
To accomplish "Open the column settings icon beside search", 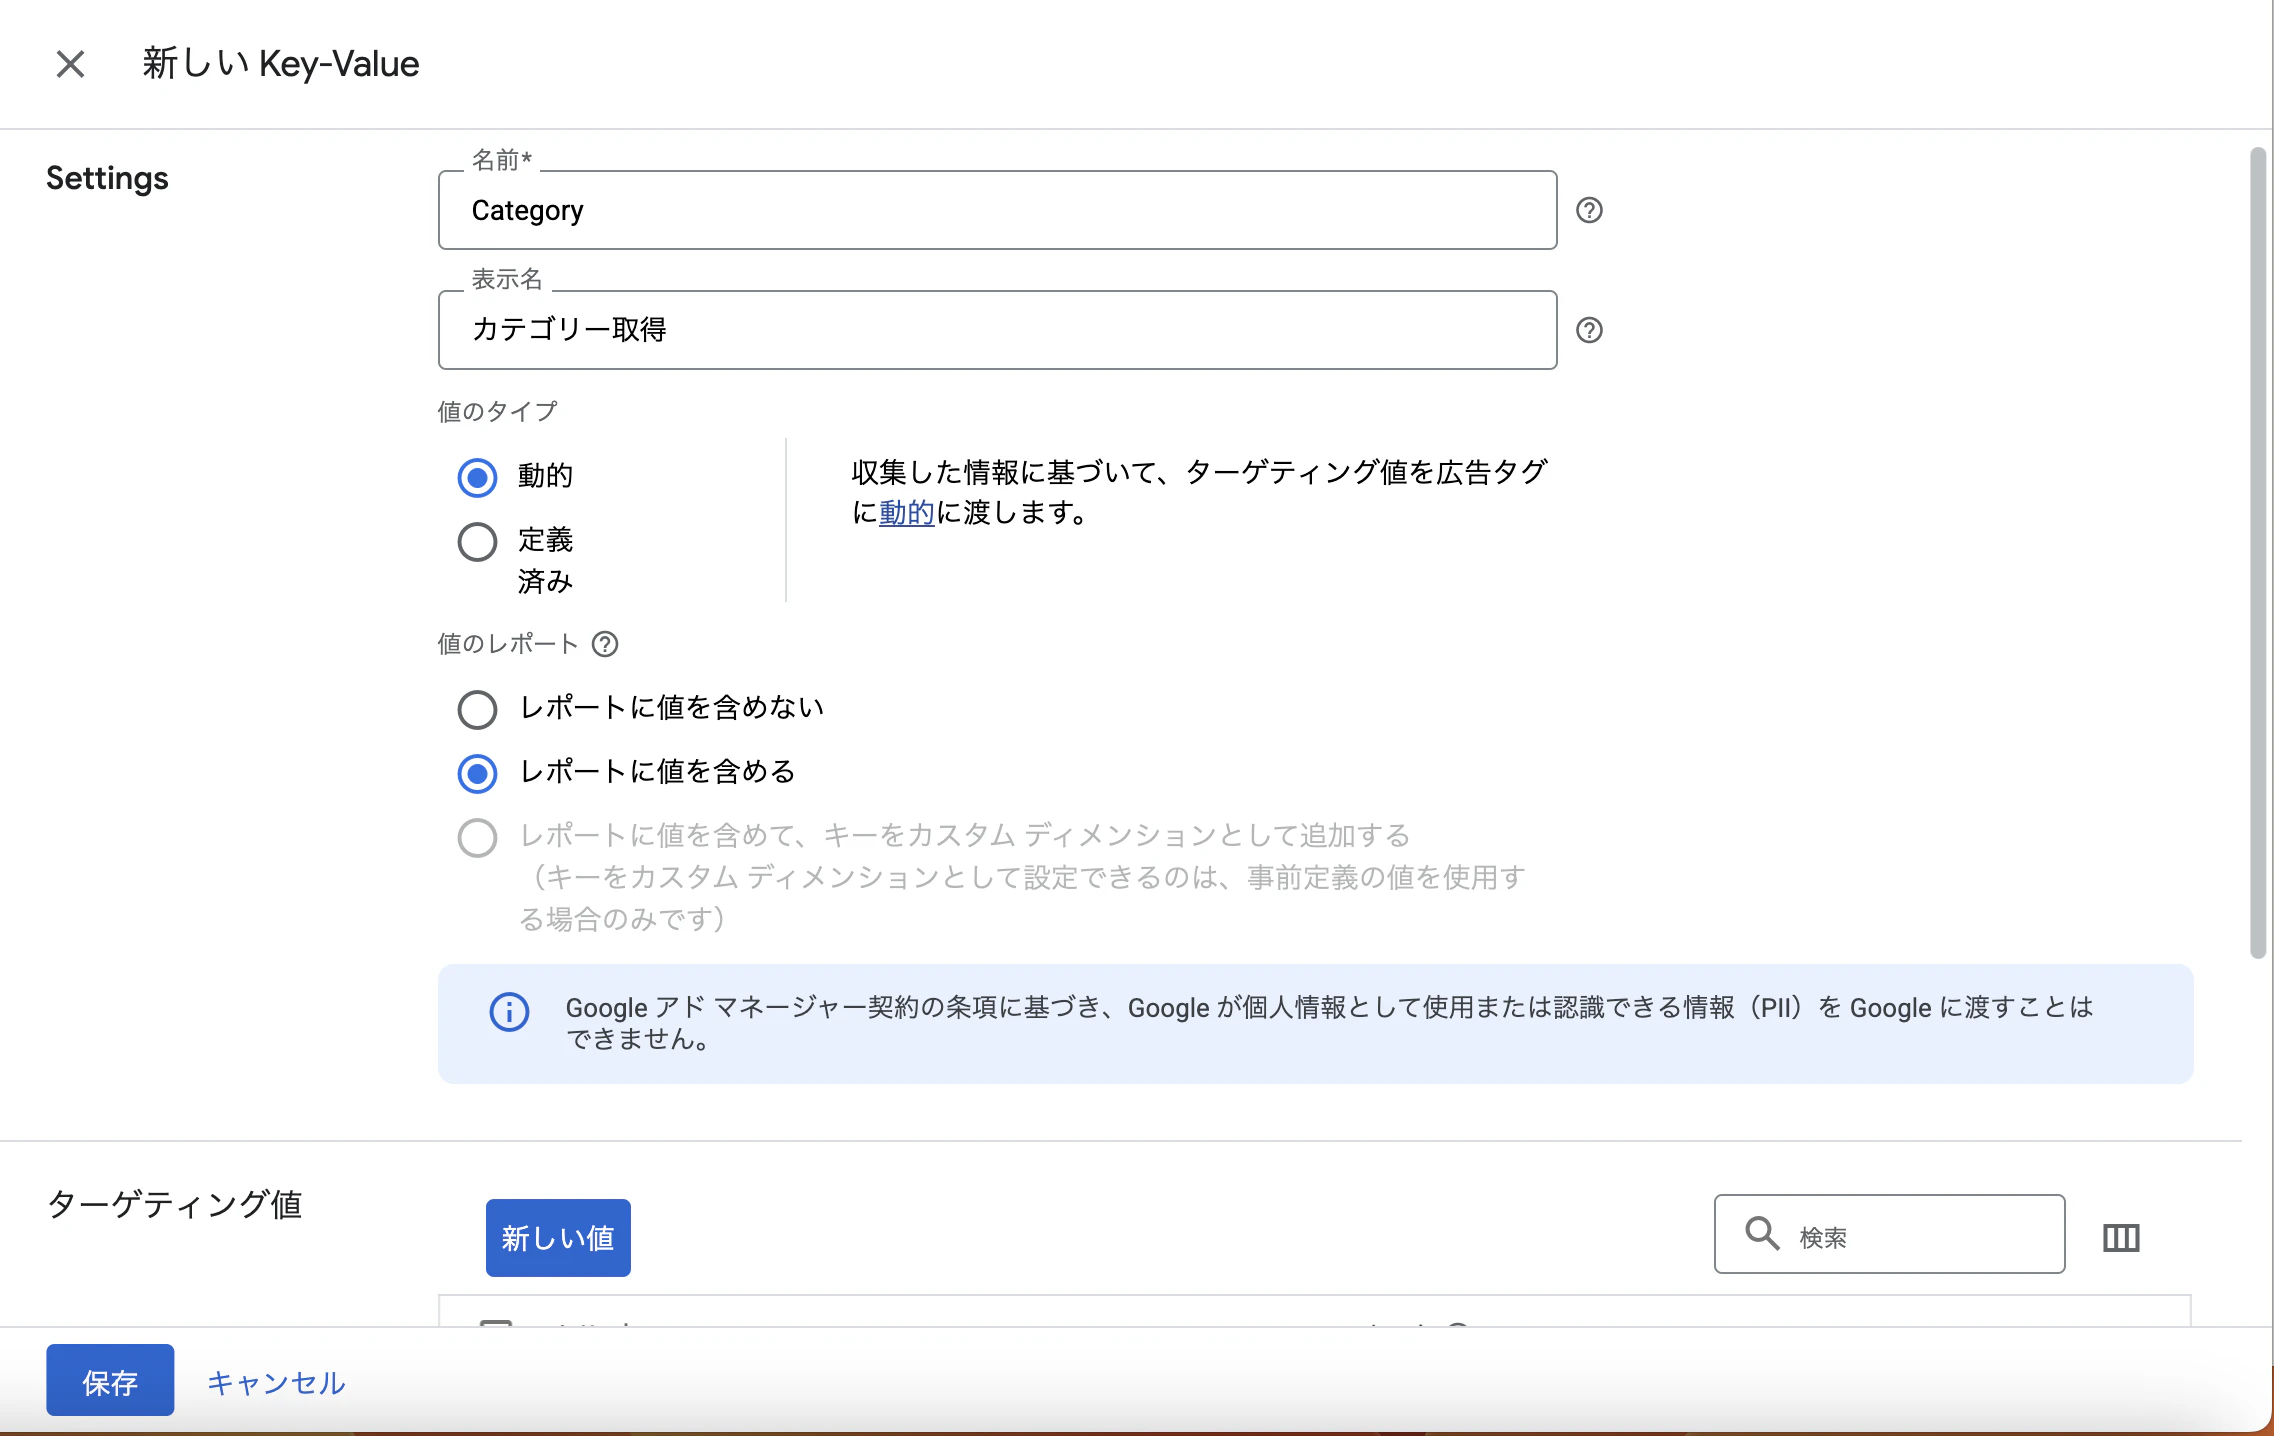I will click(2120, 1238).
